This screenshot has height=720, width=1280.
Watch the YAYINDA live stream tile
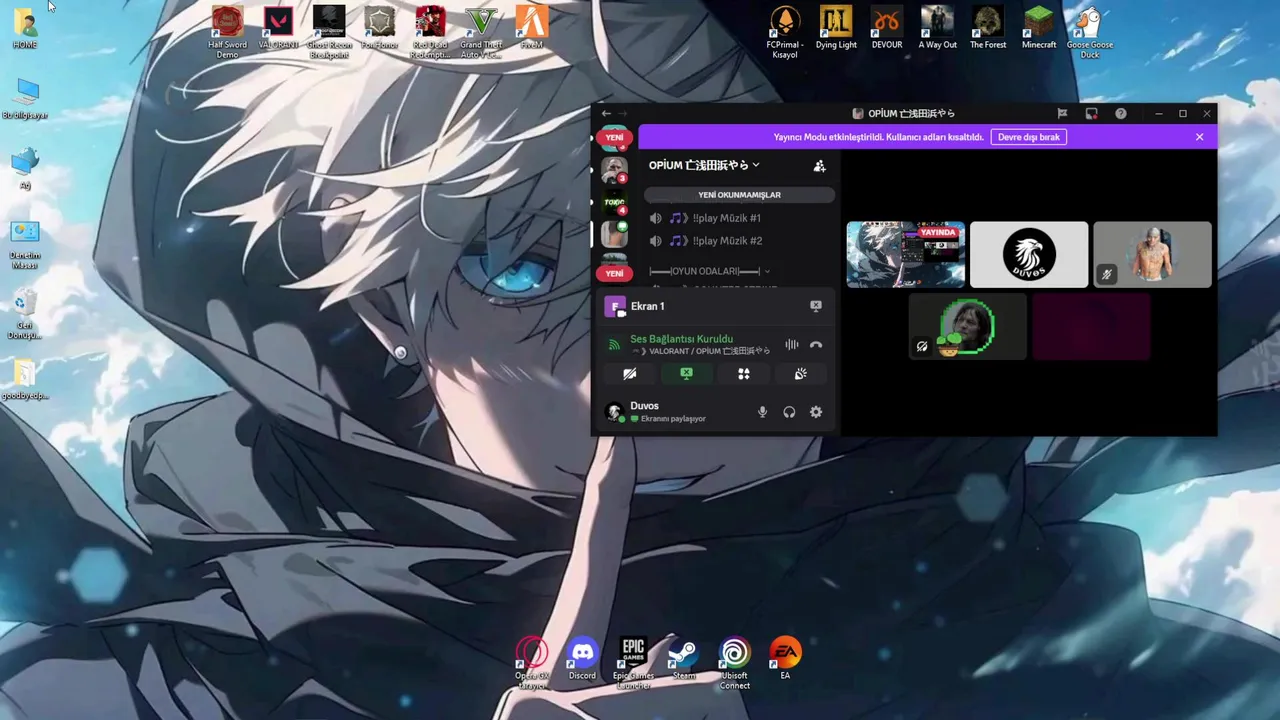[906, 255]
